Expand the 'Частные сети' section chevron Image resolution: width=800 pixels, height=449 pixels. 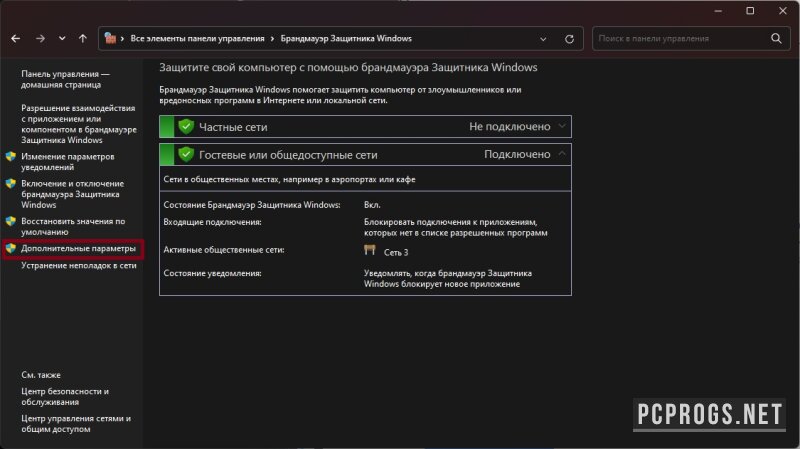pos(562,126)
